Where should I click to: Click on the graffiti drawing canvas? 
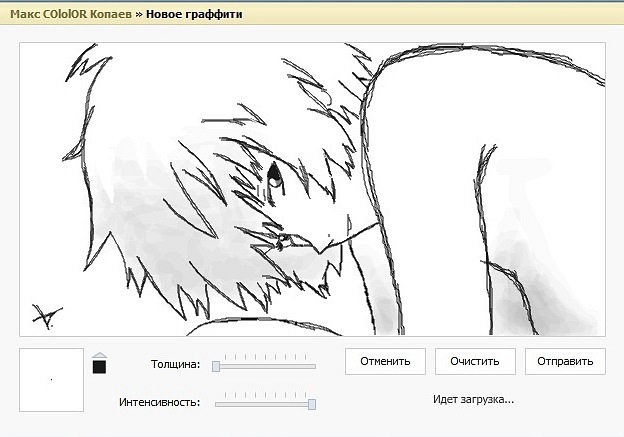[312, 189]
